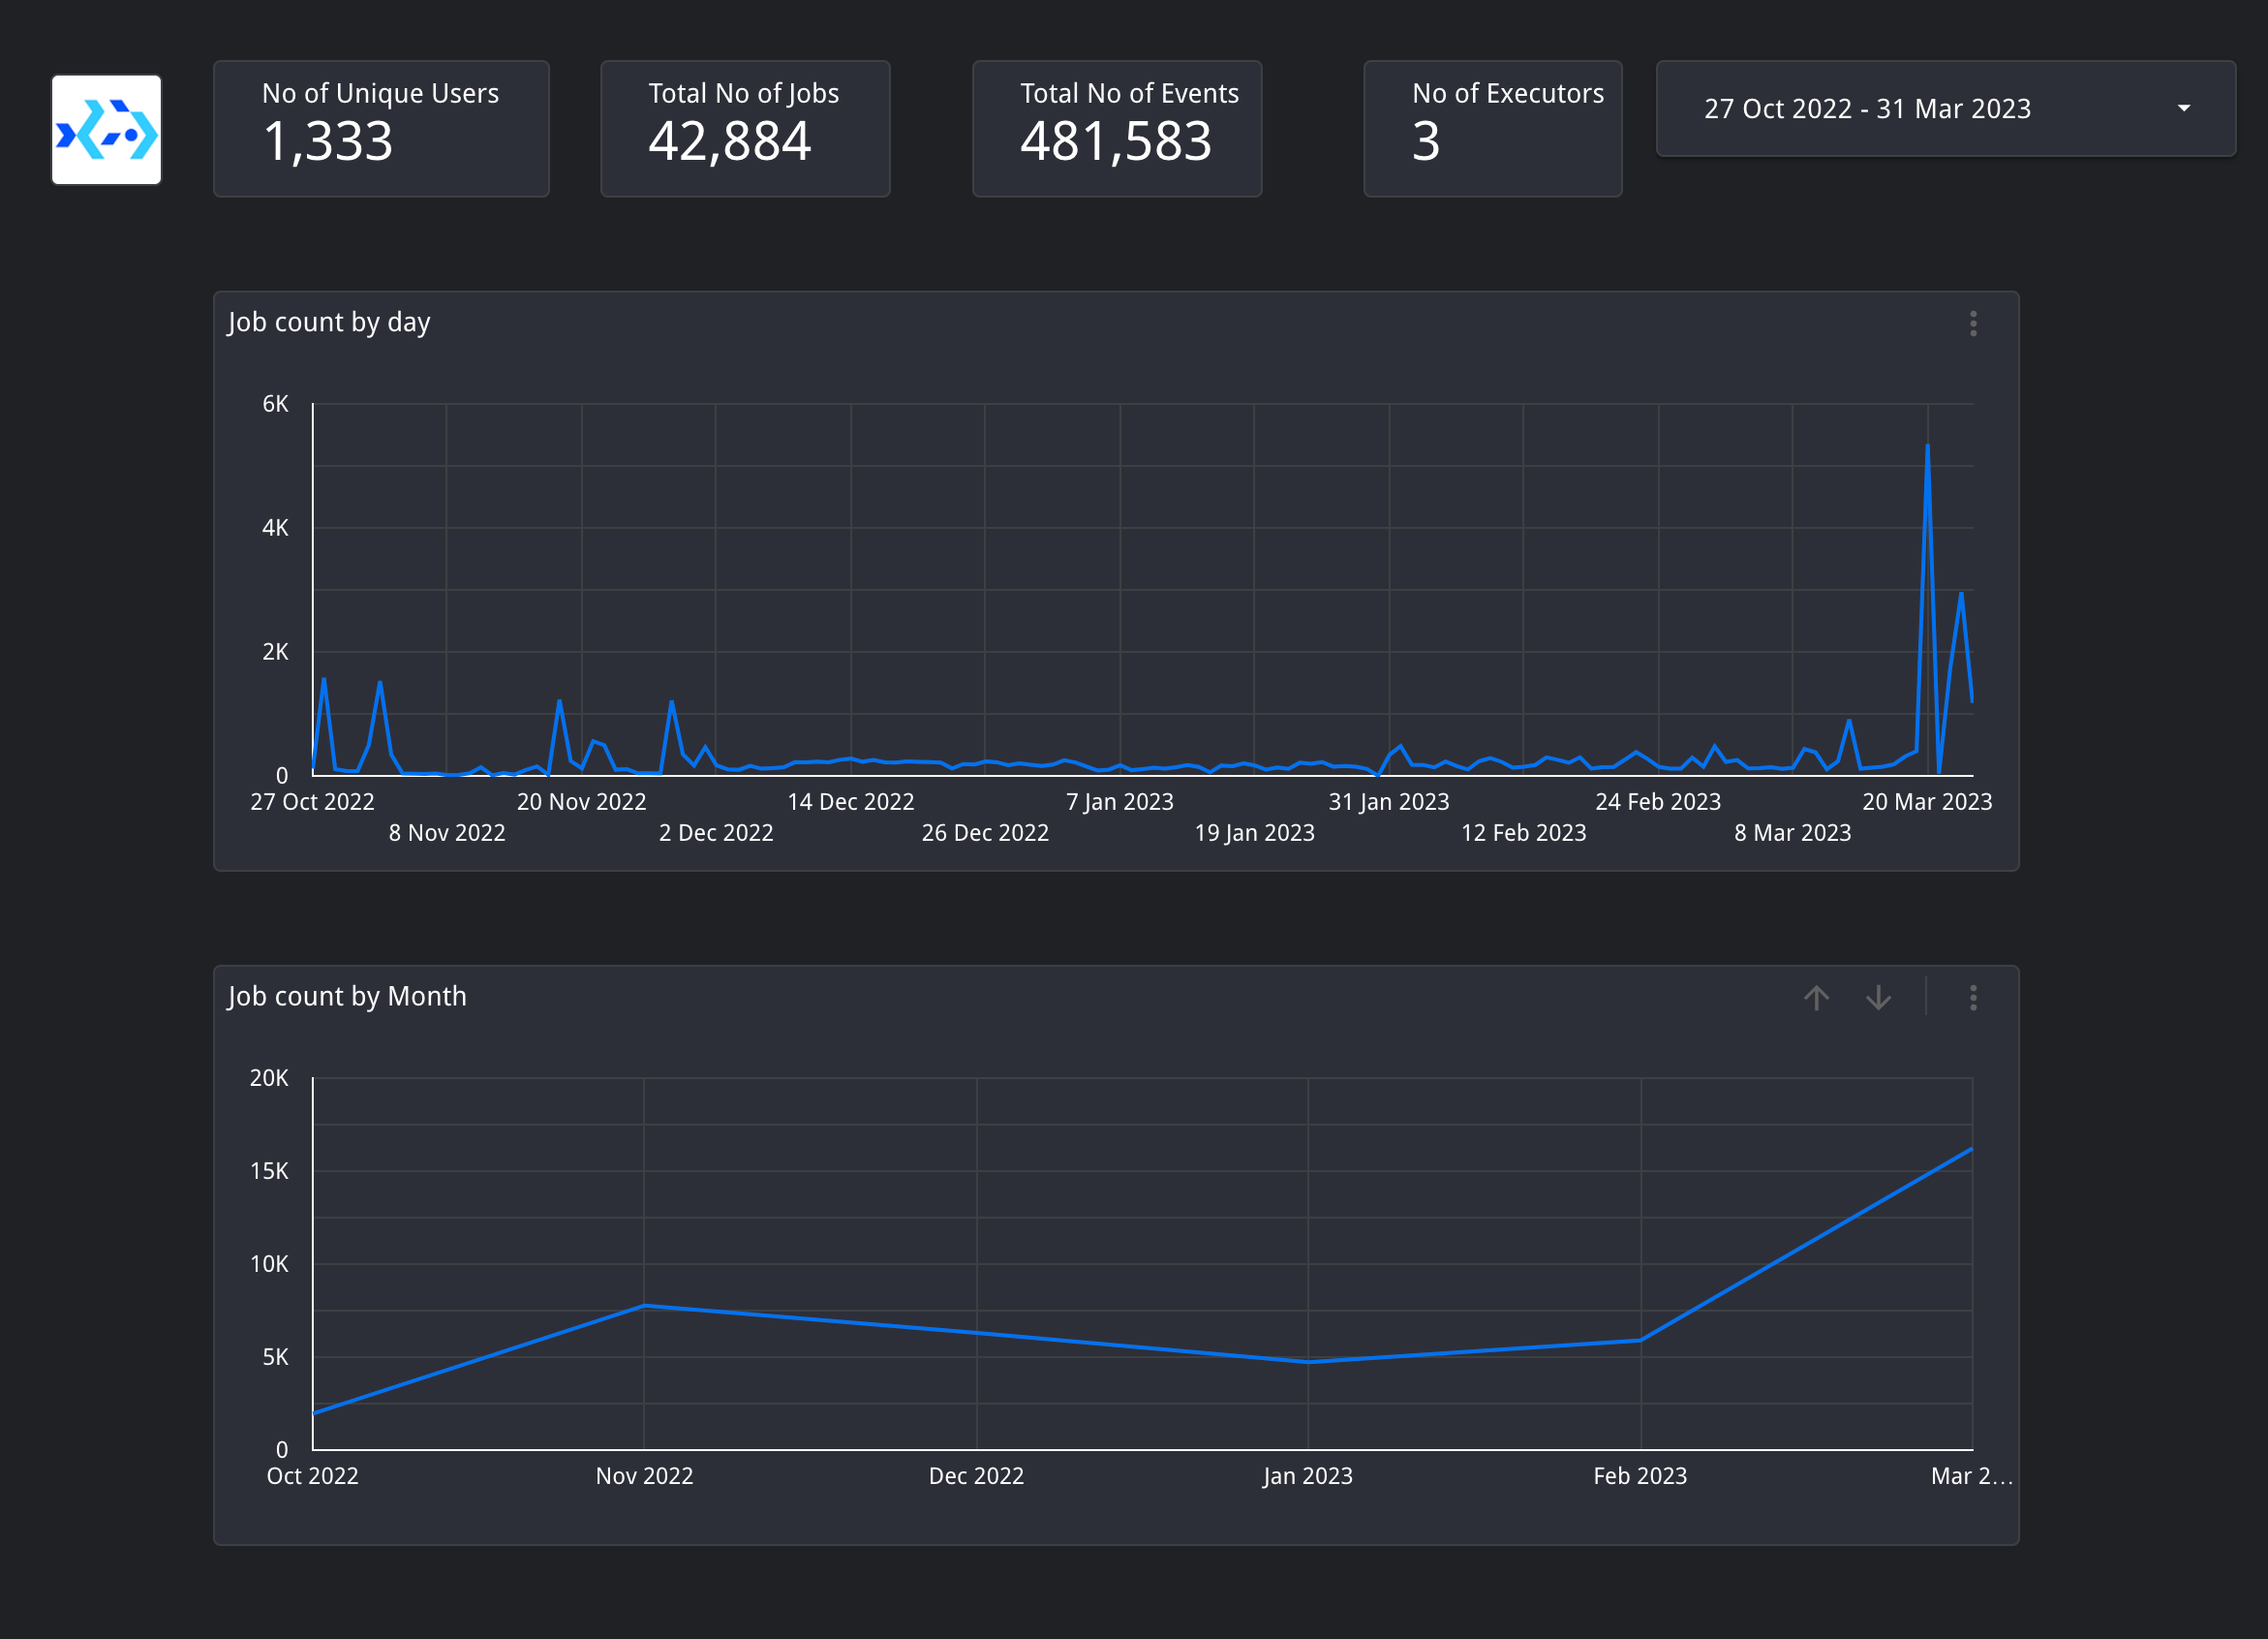Select the Total No of Jobs scorecard
The width and height of the screenshot is (2268, 1639).
tap(745, 129)
